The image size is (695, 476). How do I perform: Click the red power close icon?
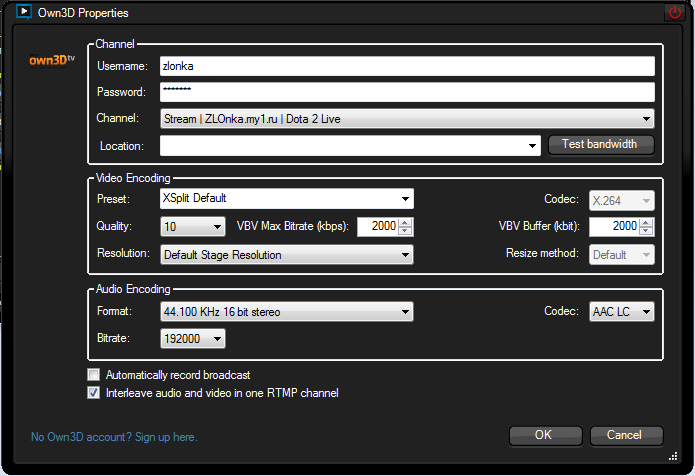pos(673,13)
